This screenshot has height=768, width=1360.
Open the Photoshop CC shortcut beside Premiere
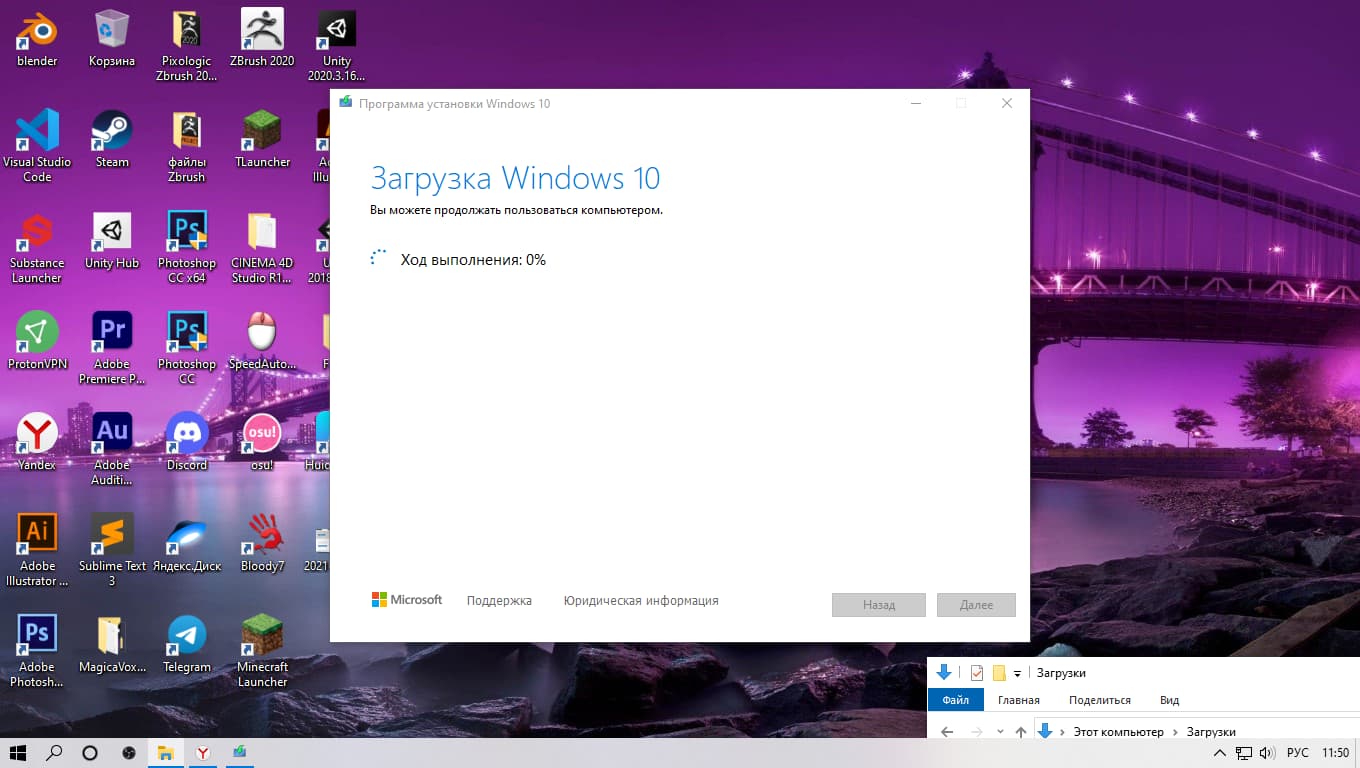[187, 348]
